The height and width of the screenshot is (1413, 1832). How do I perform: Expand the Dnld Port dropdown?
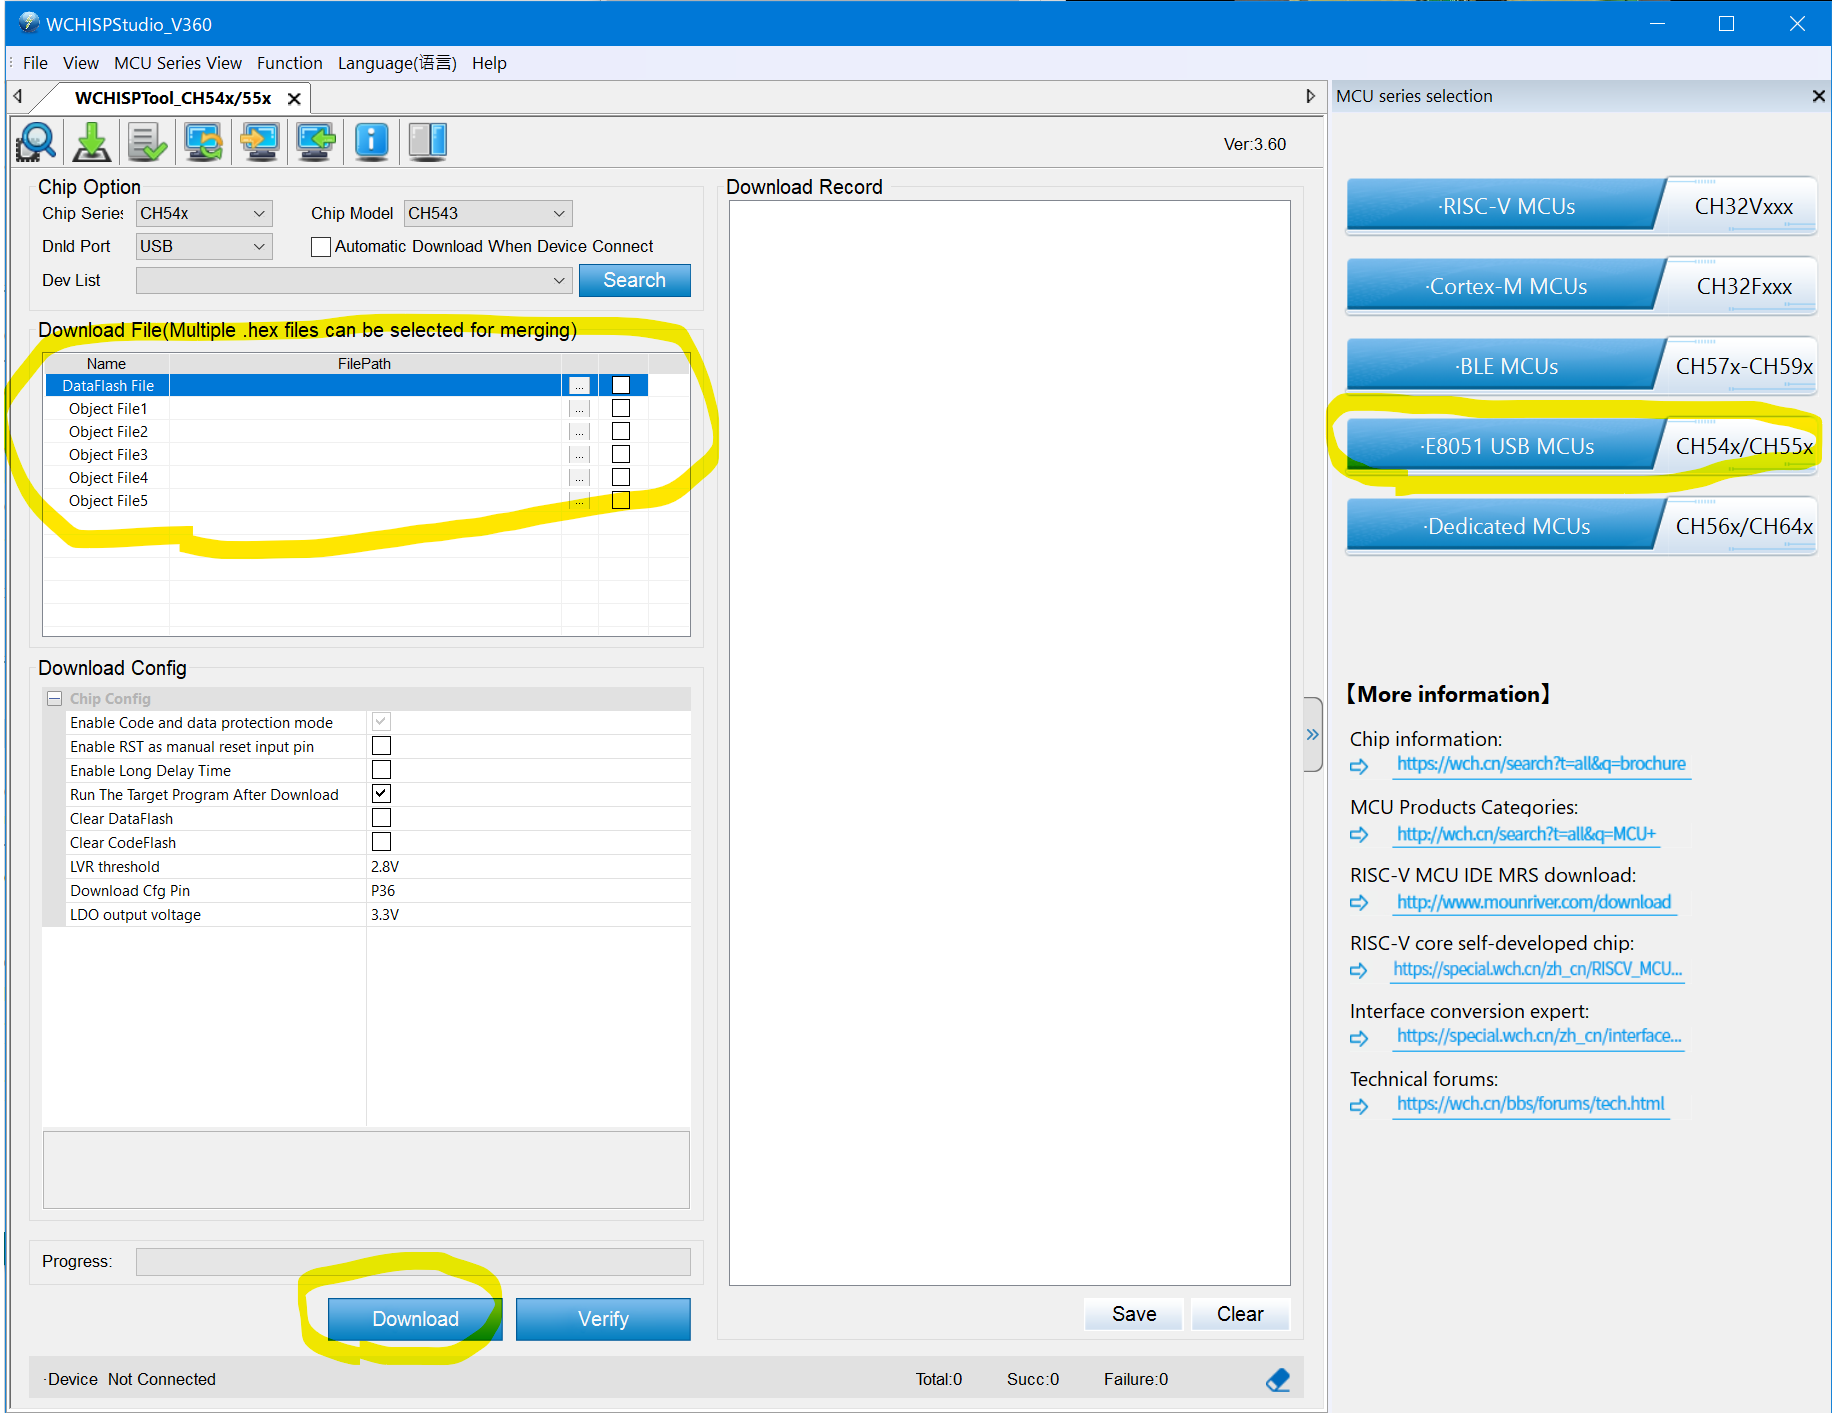coord(204,247)
